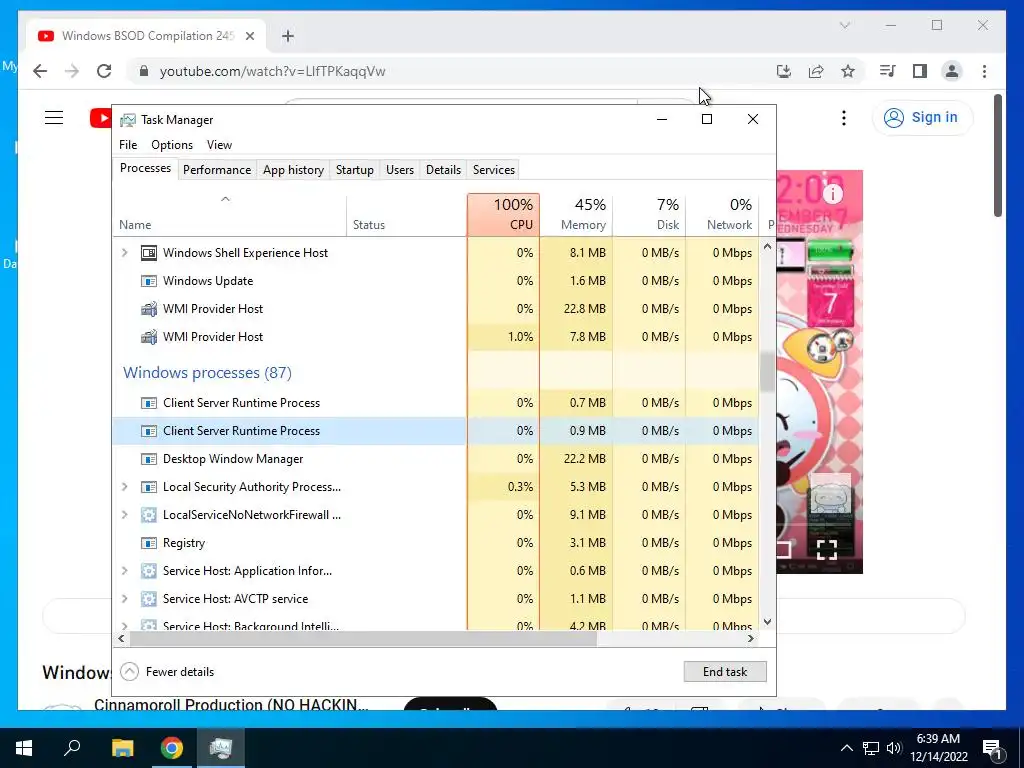Screen dimensions: 1024x768
Task: Expand Service Host: Application Infor... row
Action: [124, 571]
